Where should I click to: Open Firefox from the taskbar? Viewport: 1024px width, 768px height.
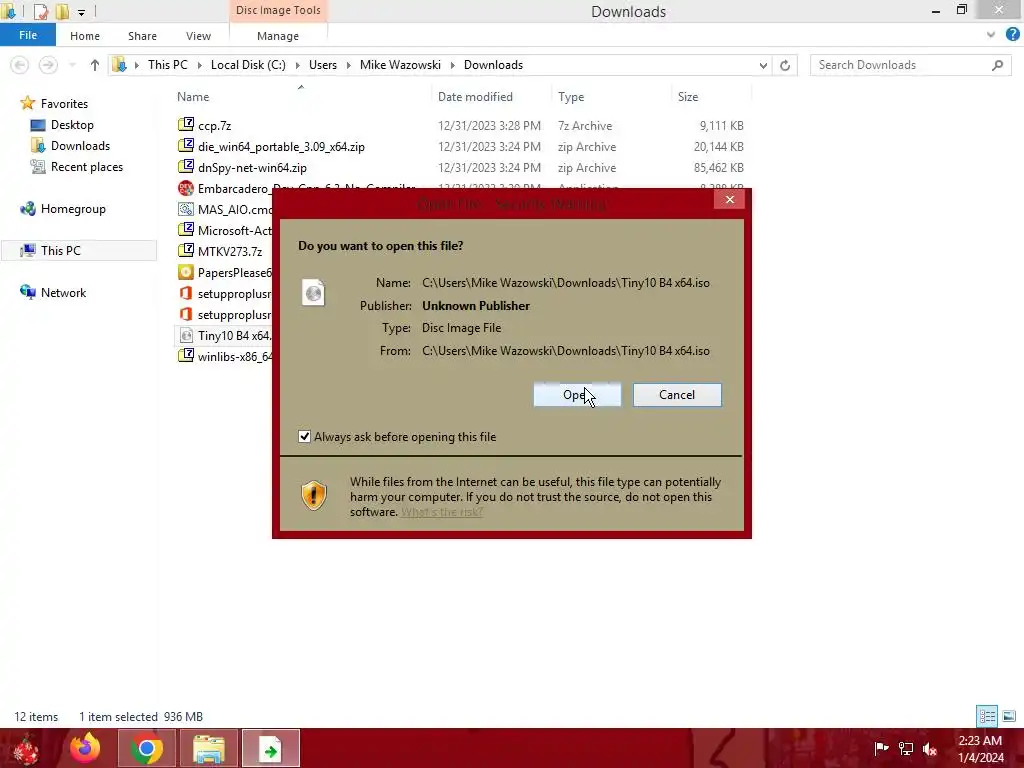coord(85,748)
